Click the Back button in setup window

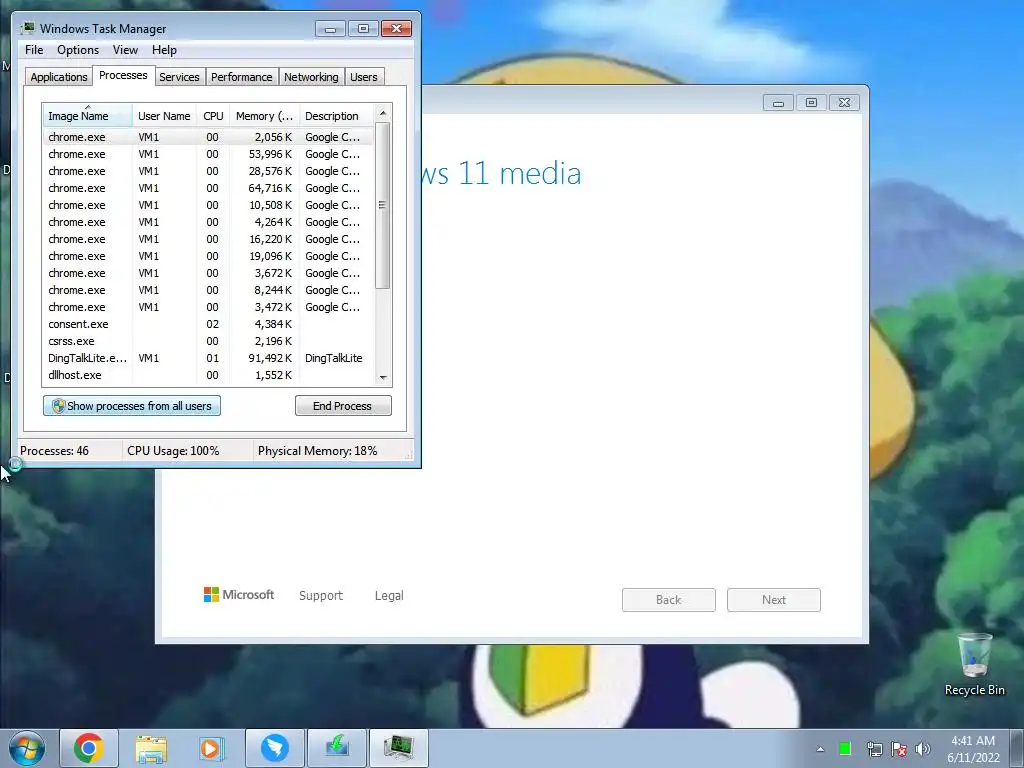click(x=669, y=600)
